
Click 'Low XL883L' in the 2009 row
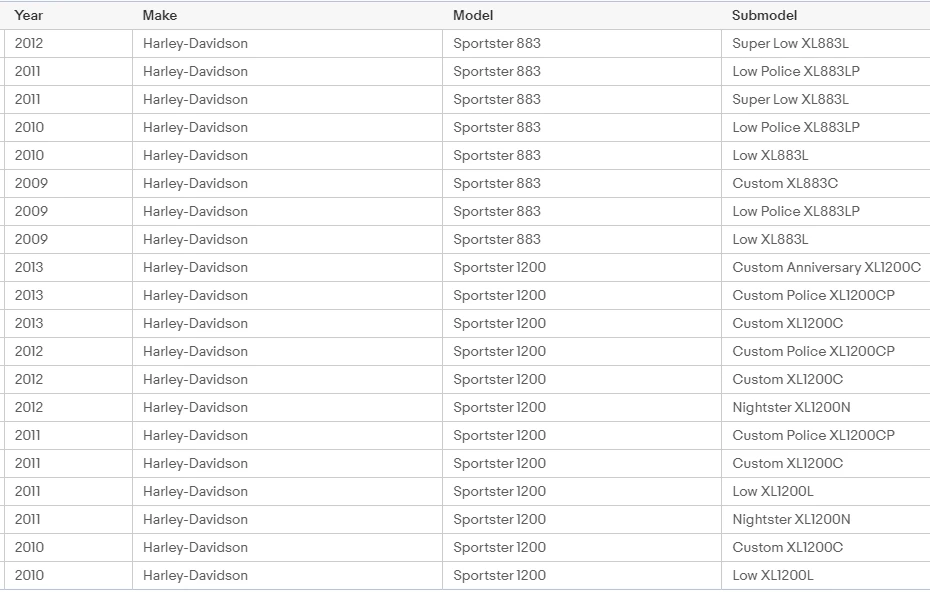pos(770,239)
